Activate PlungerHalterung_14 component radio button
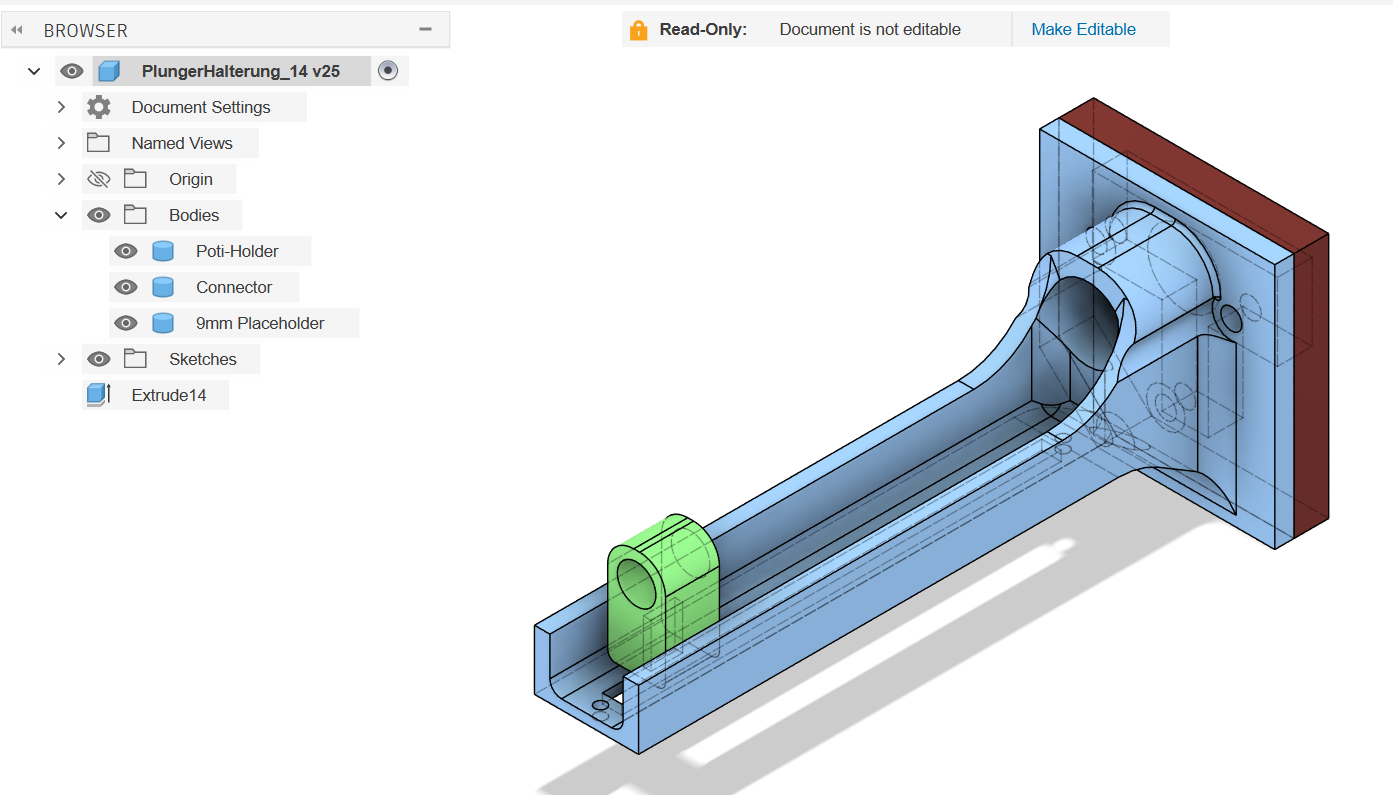 click(x=389, y=71)
